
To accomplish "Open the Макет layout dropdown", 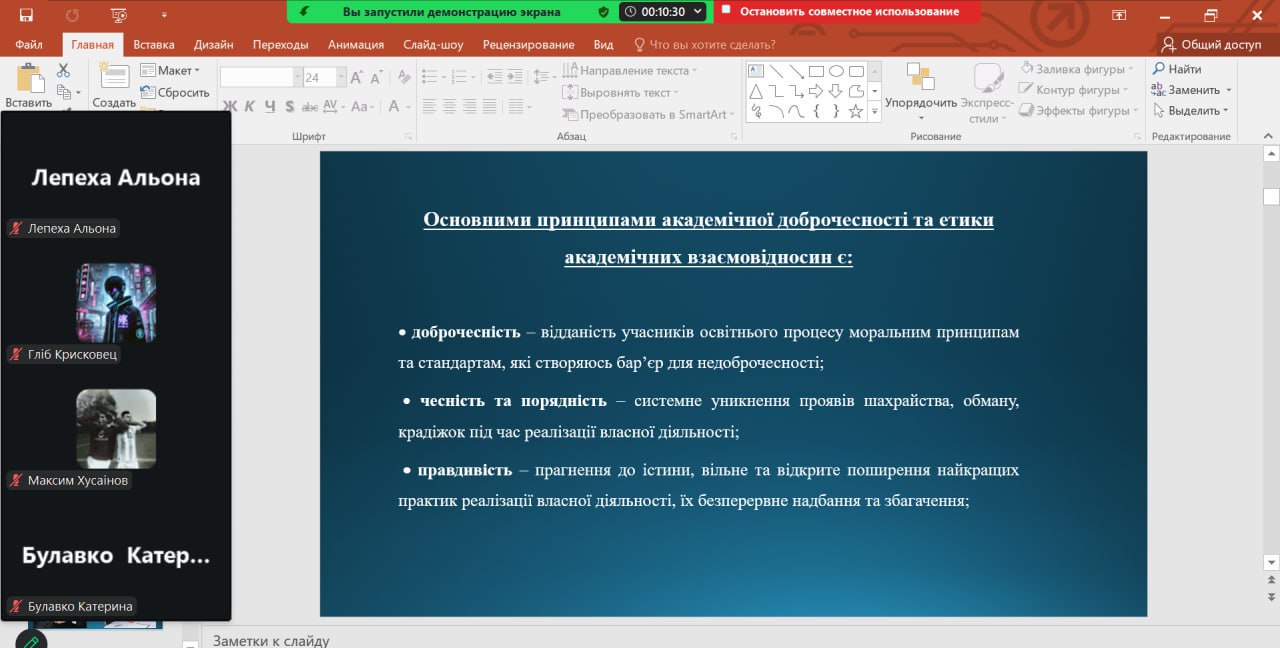I will coord(170,71).
